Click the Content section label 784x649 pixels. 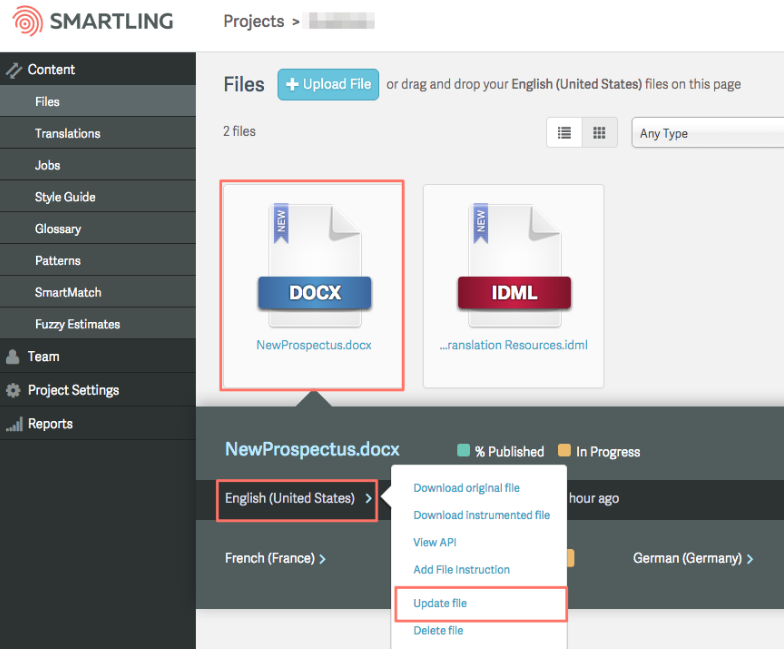[52, 70]
